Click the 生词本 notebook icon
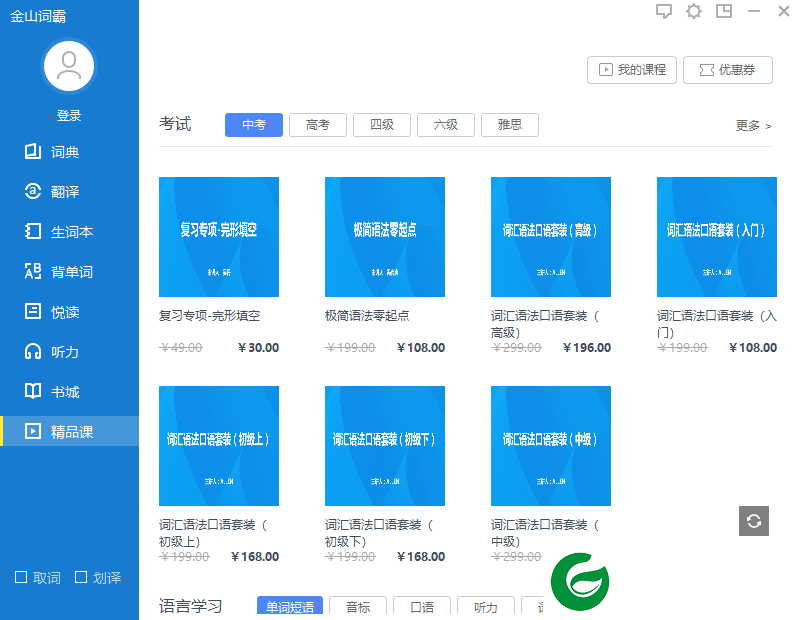 coord(33,231)
